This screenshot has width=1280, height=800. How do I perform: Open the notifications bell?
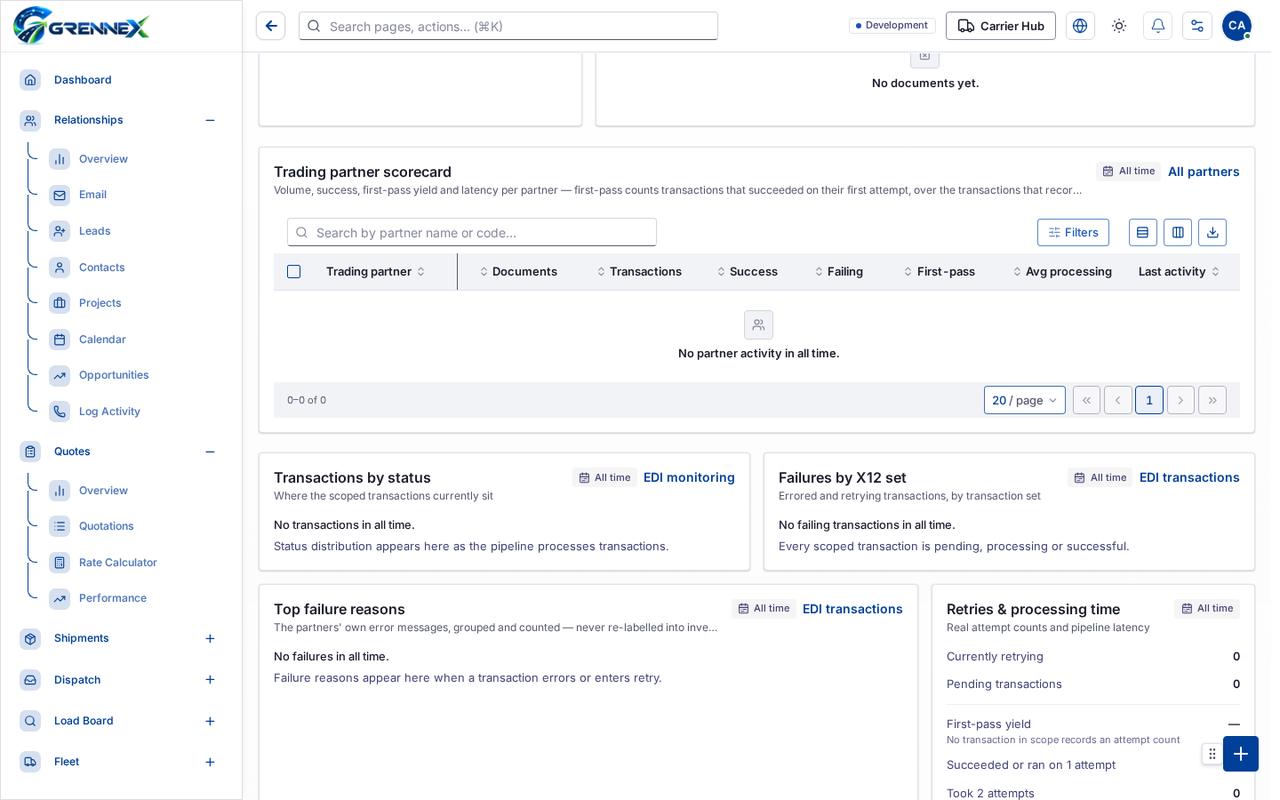(1158, 26)
